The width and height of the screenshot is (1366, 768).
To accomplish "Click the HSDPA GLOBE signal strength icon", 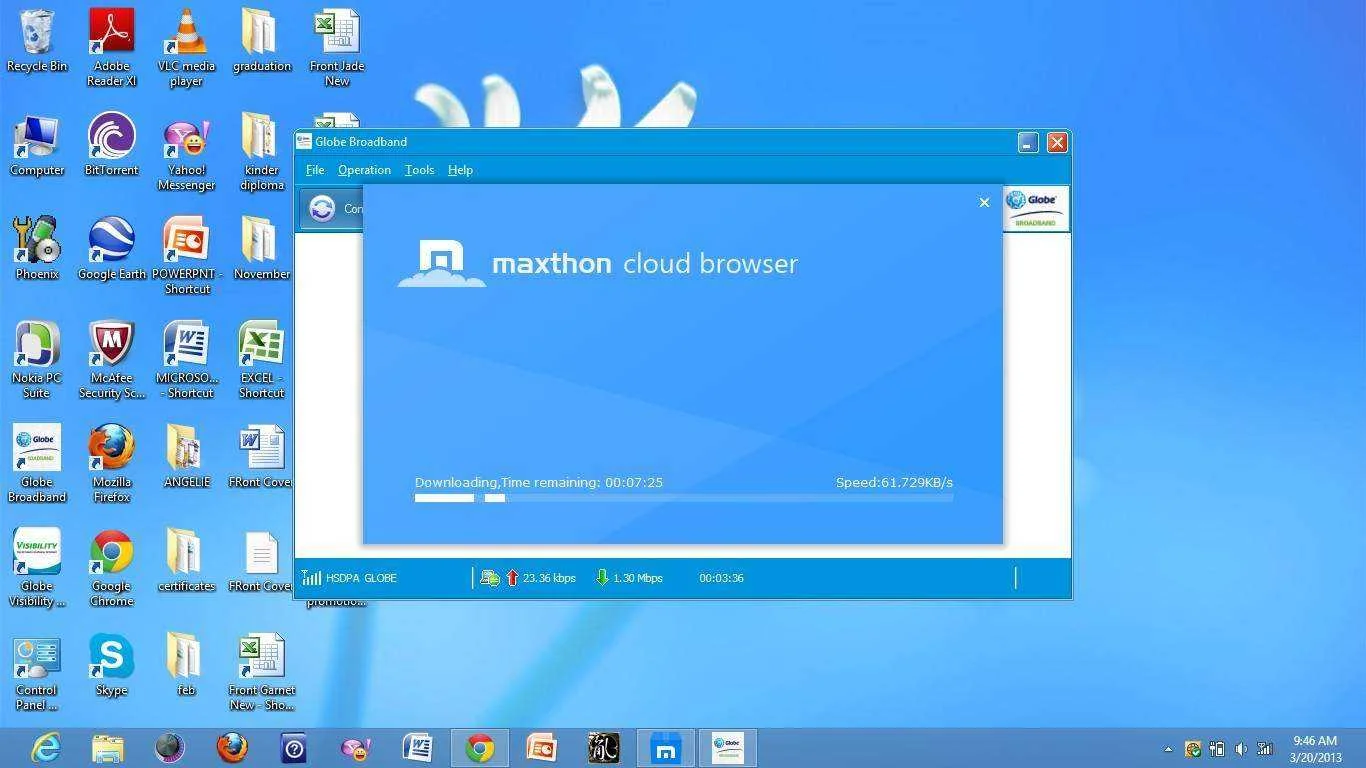I will [x=311, y=578].
